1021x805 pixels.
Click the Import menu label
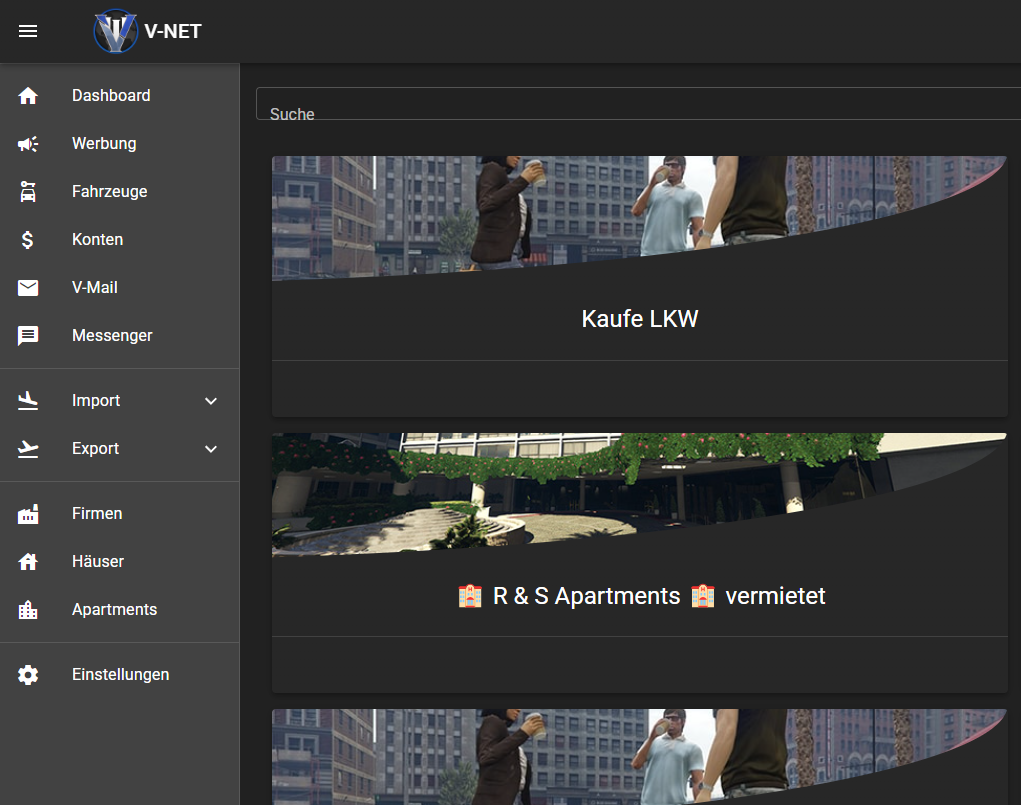click(96, 401)
